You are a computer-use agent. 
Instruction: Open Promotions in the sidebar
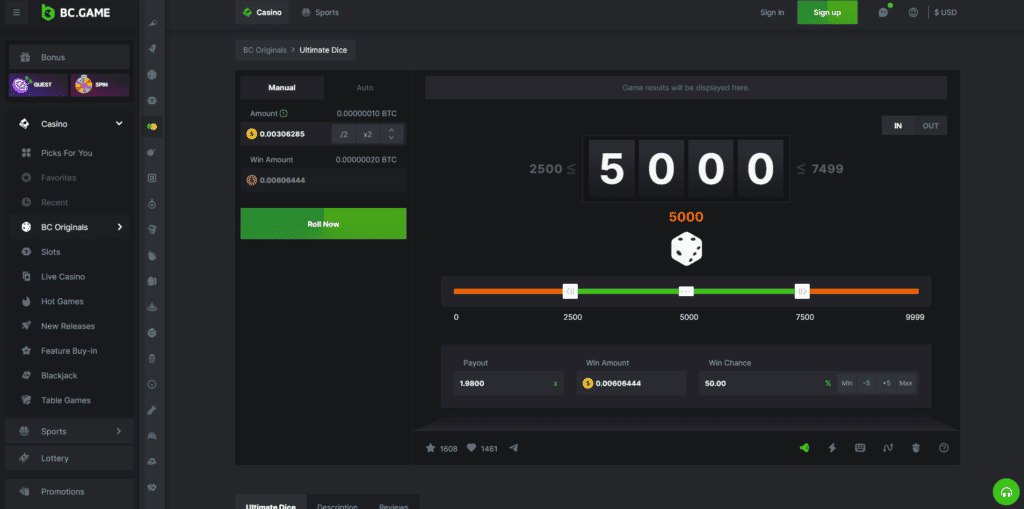(x=69, y=491)
